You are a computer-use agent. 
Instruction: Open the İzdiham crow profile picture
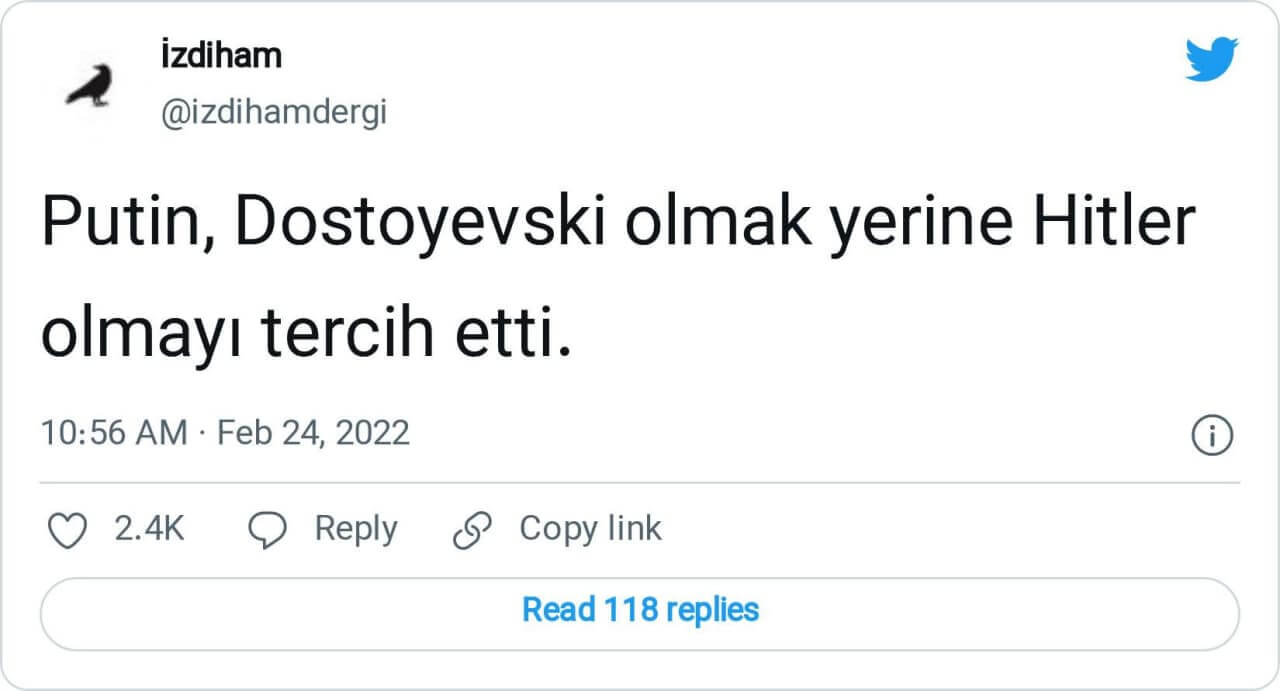89,85
